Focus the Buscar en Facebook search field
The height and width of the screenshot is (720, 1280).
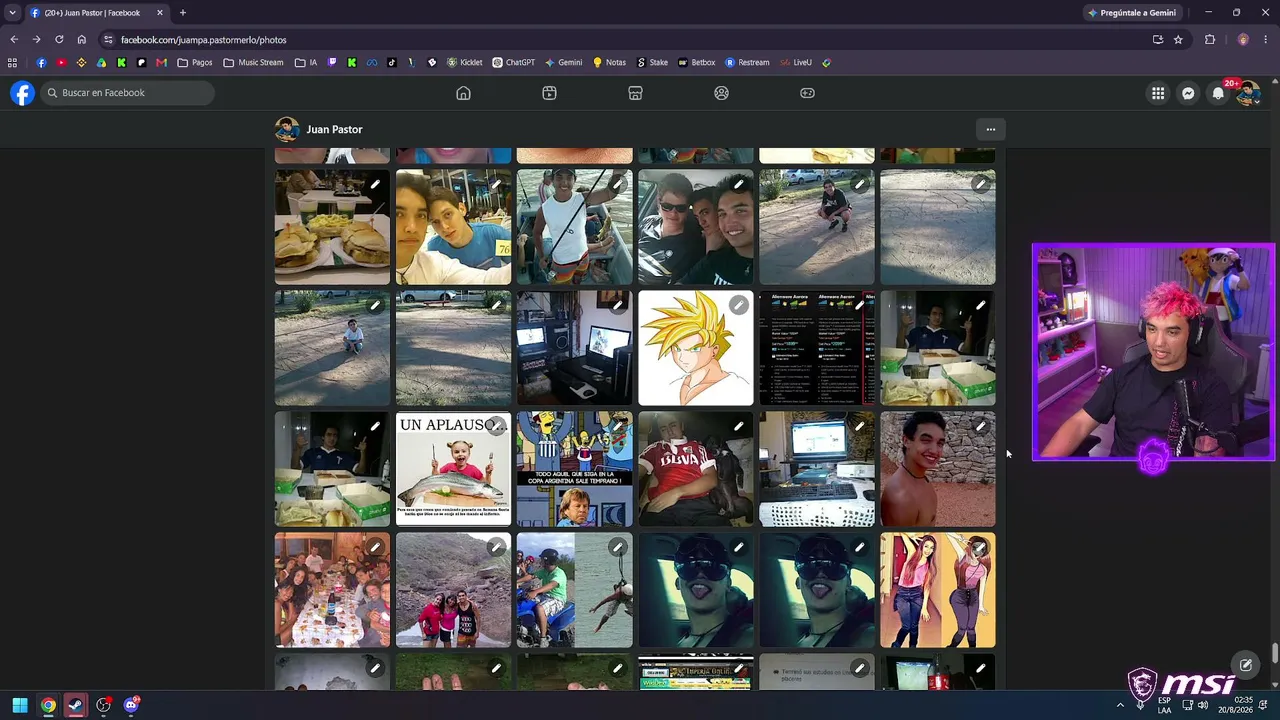coord(128,93)
